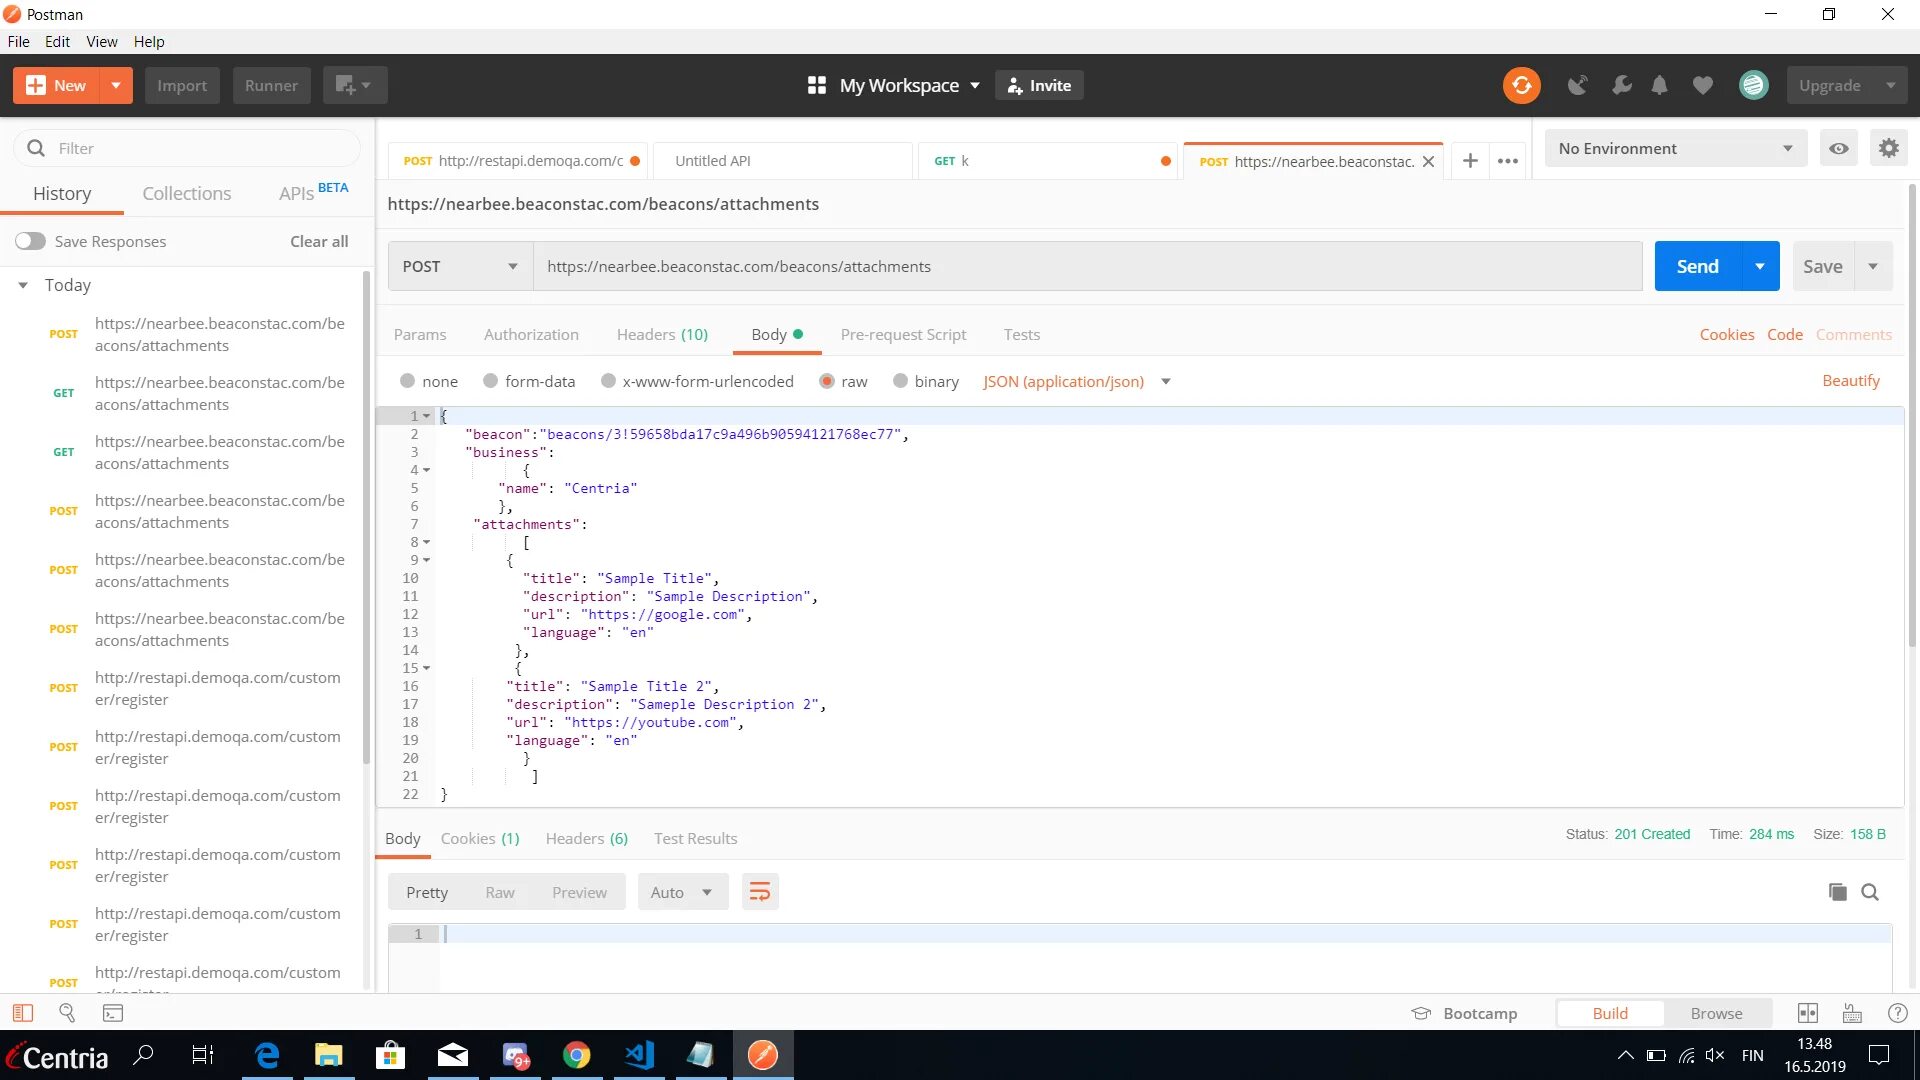Click into the request URL field
The image size is (1920, 1080).
[x=1086, y=266]
